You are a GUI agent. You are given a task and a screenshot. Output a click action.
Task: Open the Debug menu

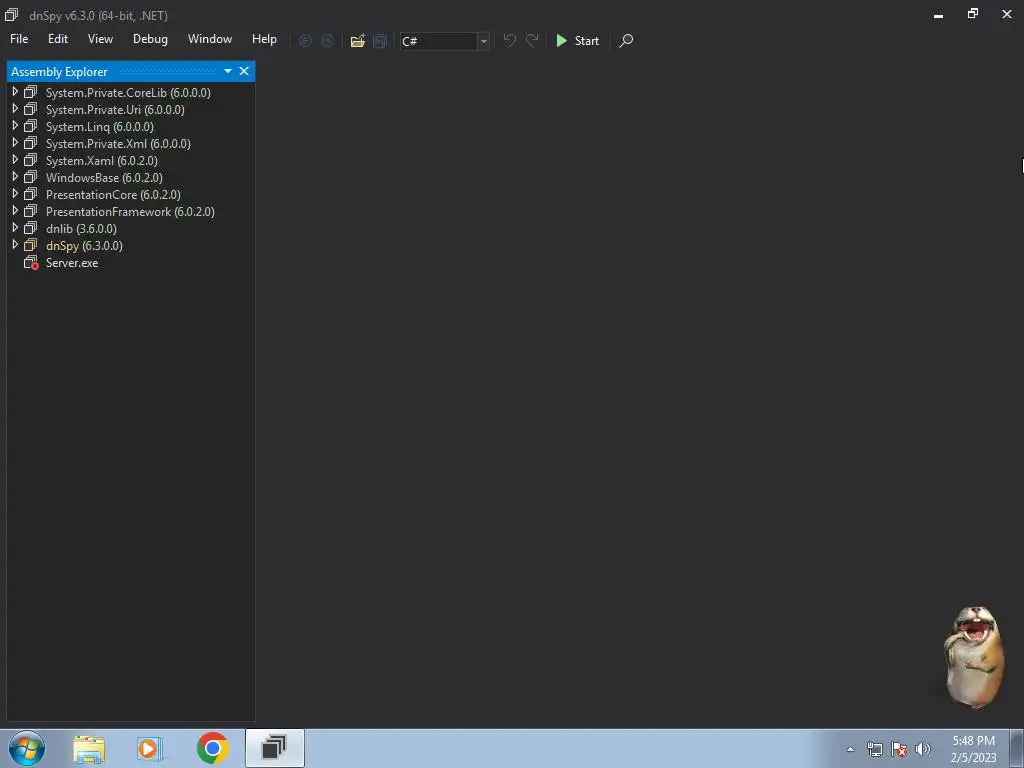[150, 39]
